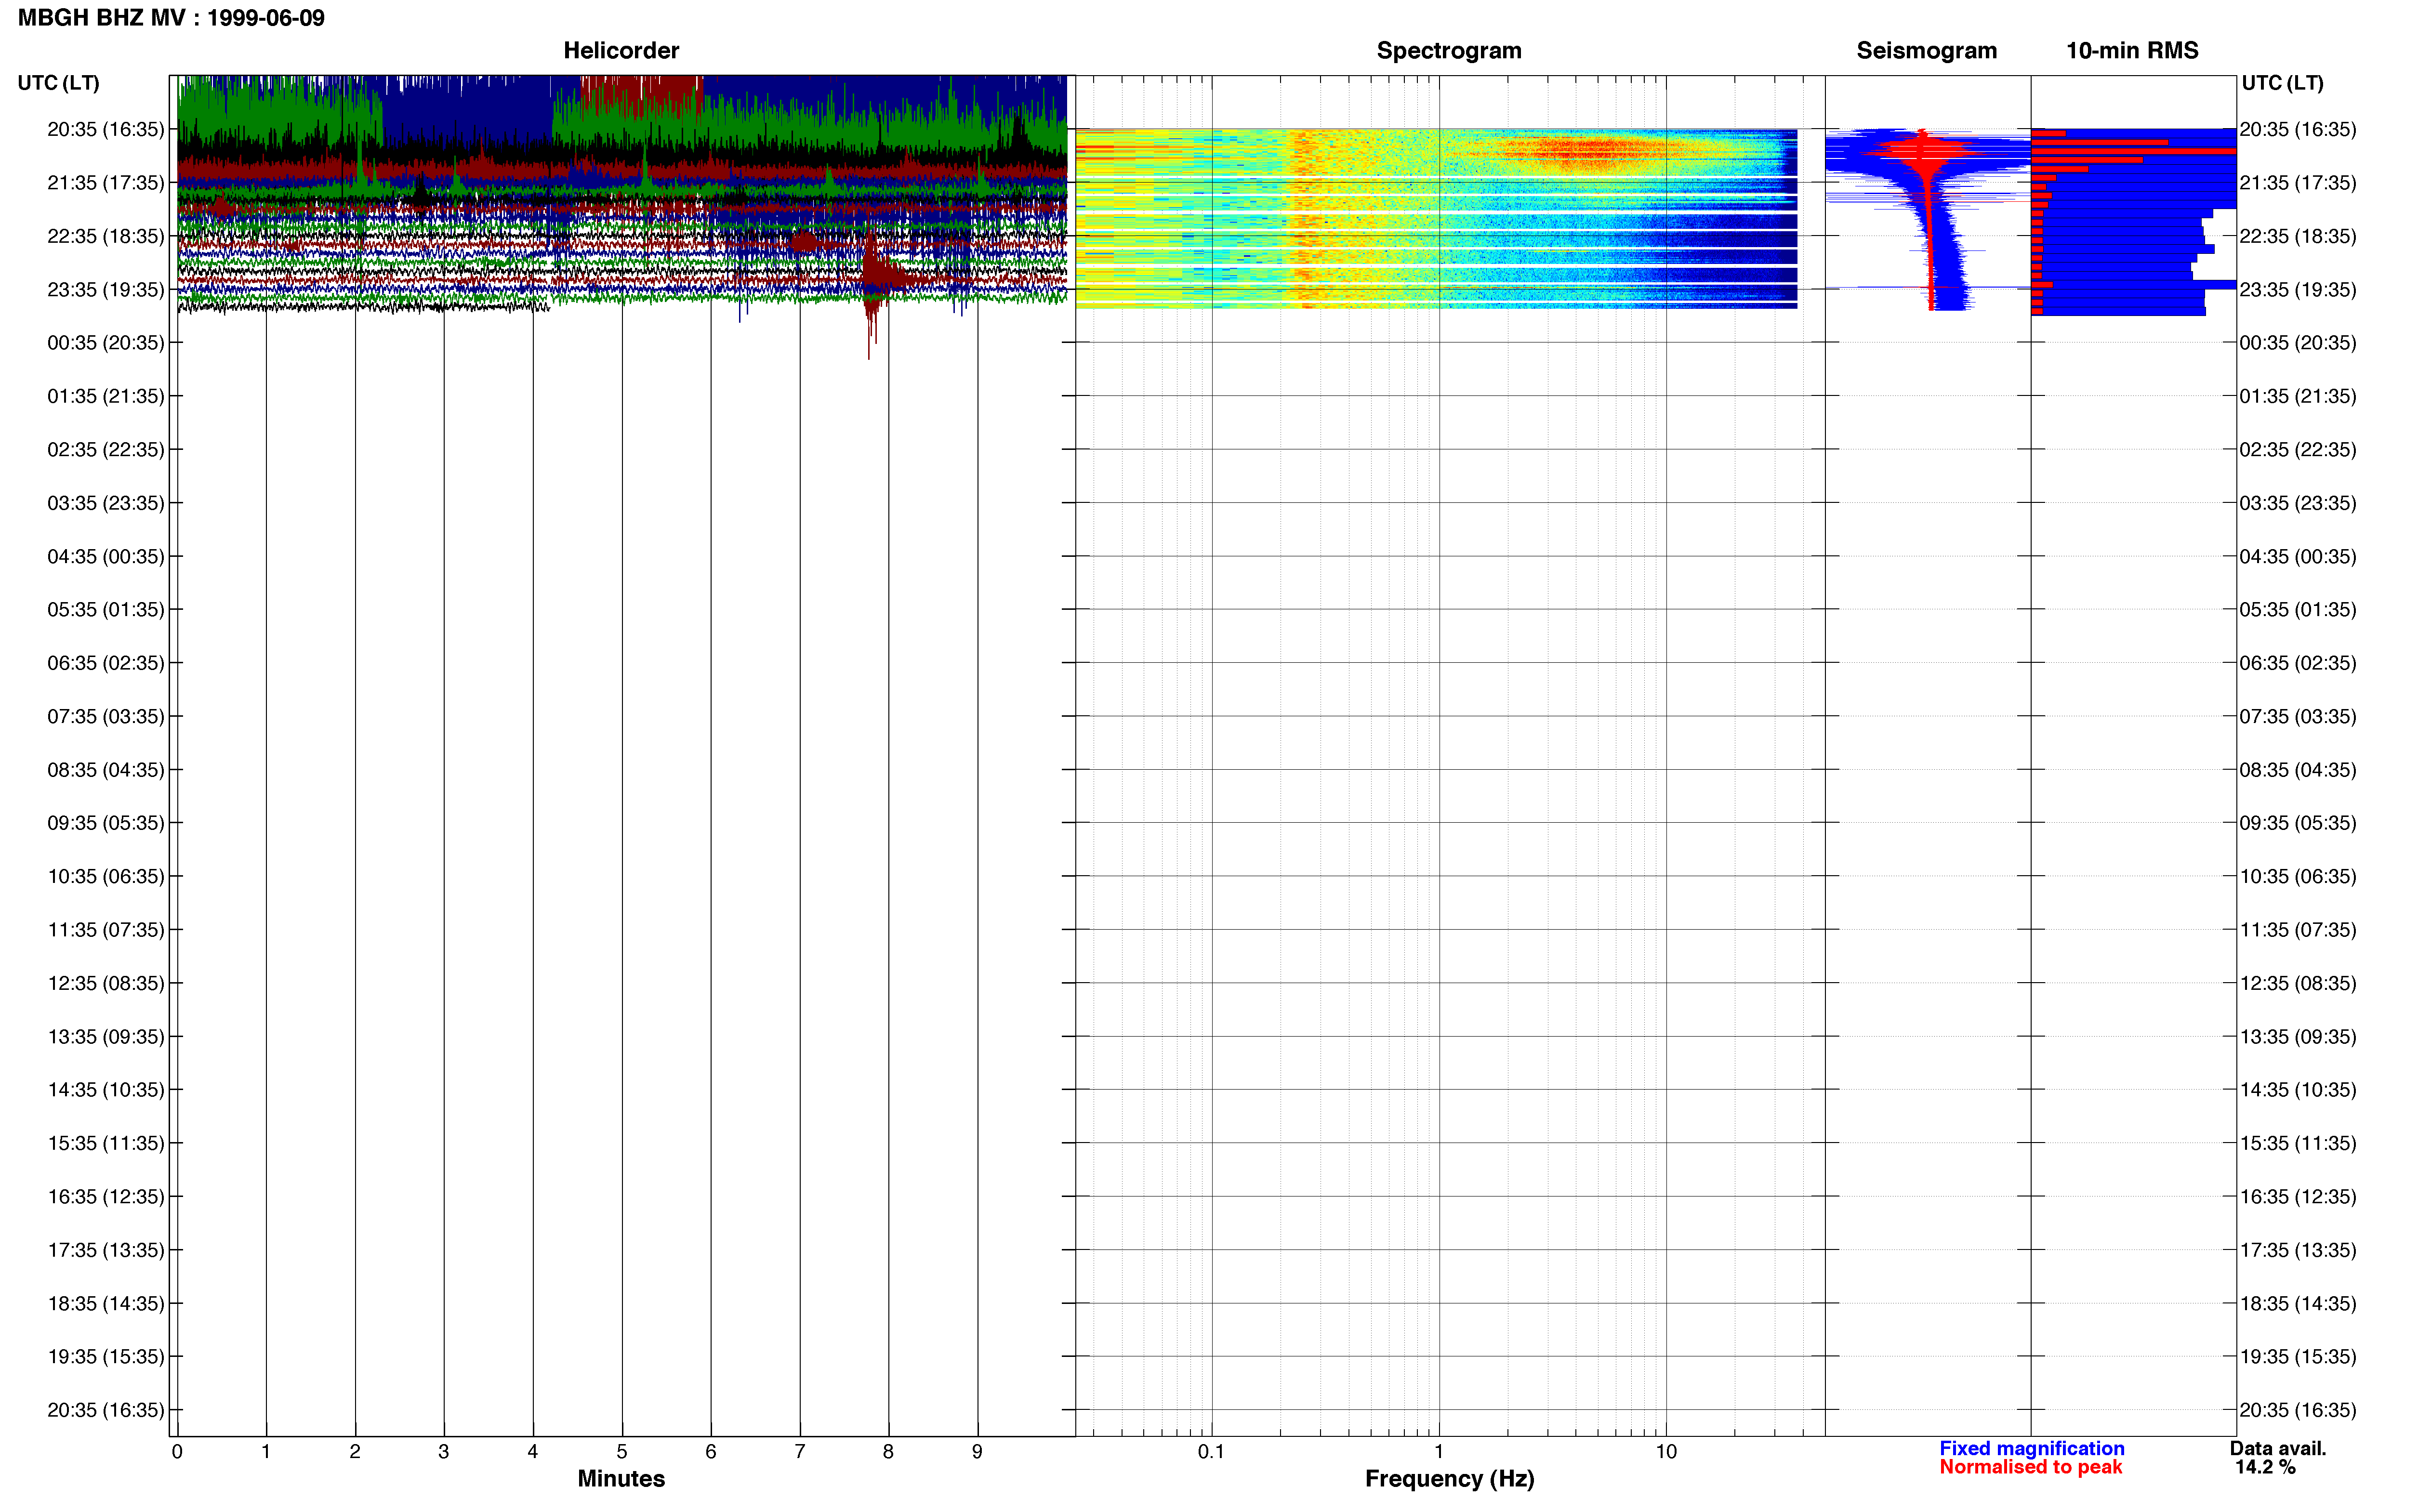Click the title 'MBGH BHZ MV : 1999-06-09'
This screenshot has width=2418, height=1512.
[171, 18]
